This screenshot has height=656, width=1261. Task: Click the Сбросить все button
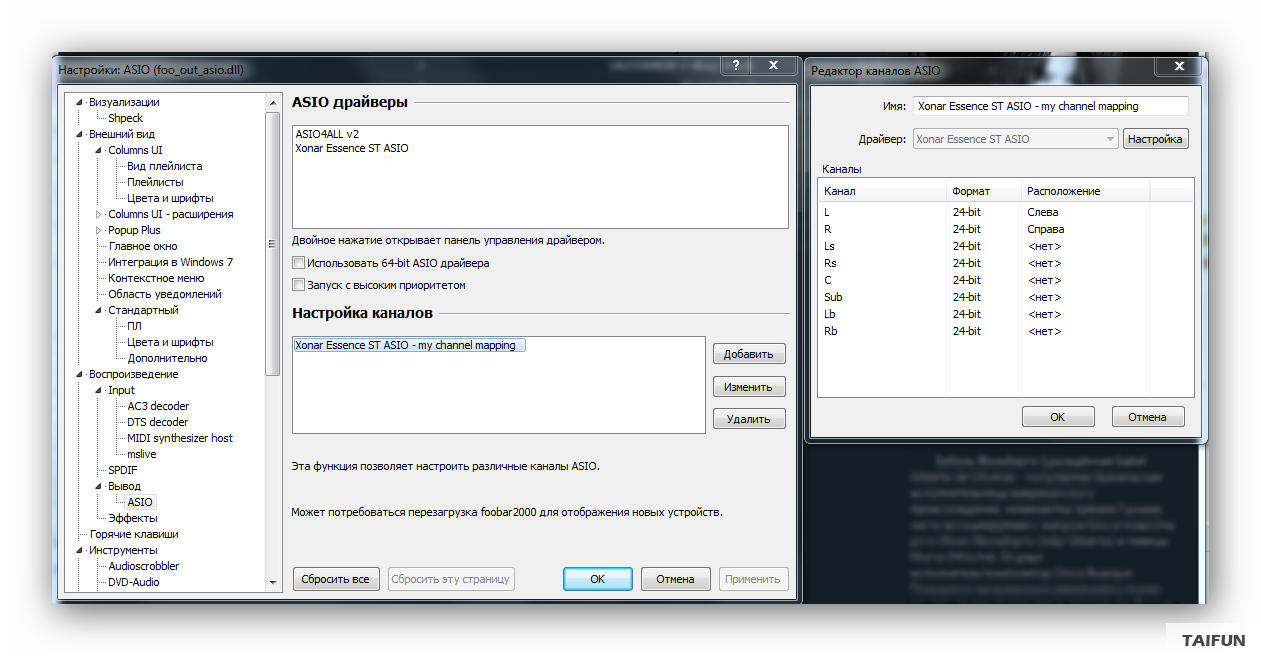point(336,579)
